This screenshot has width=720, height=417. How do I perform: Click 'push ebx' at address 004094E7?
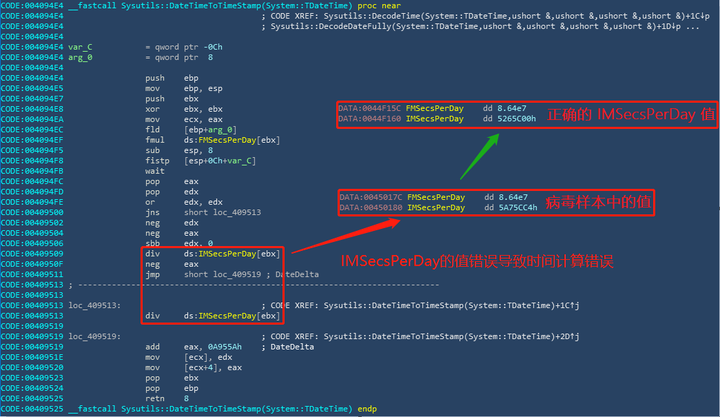(x=172, y=99)
